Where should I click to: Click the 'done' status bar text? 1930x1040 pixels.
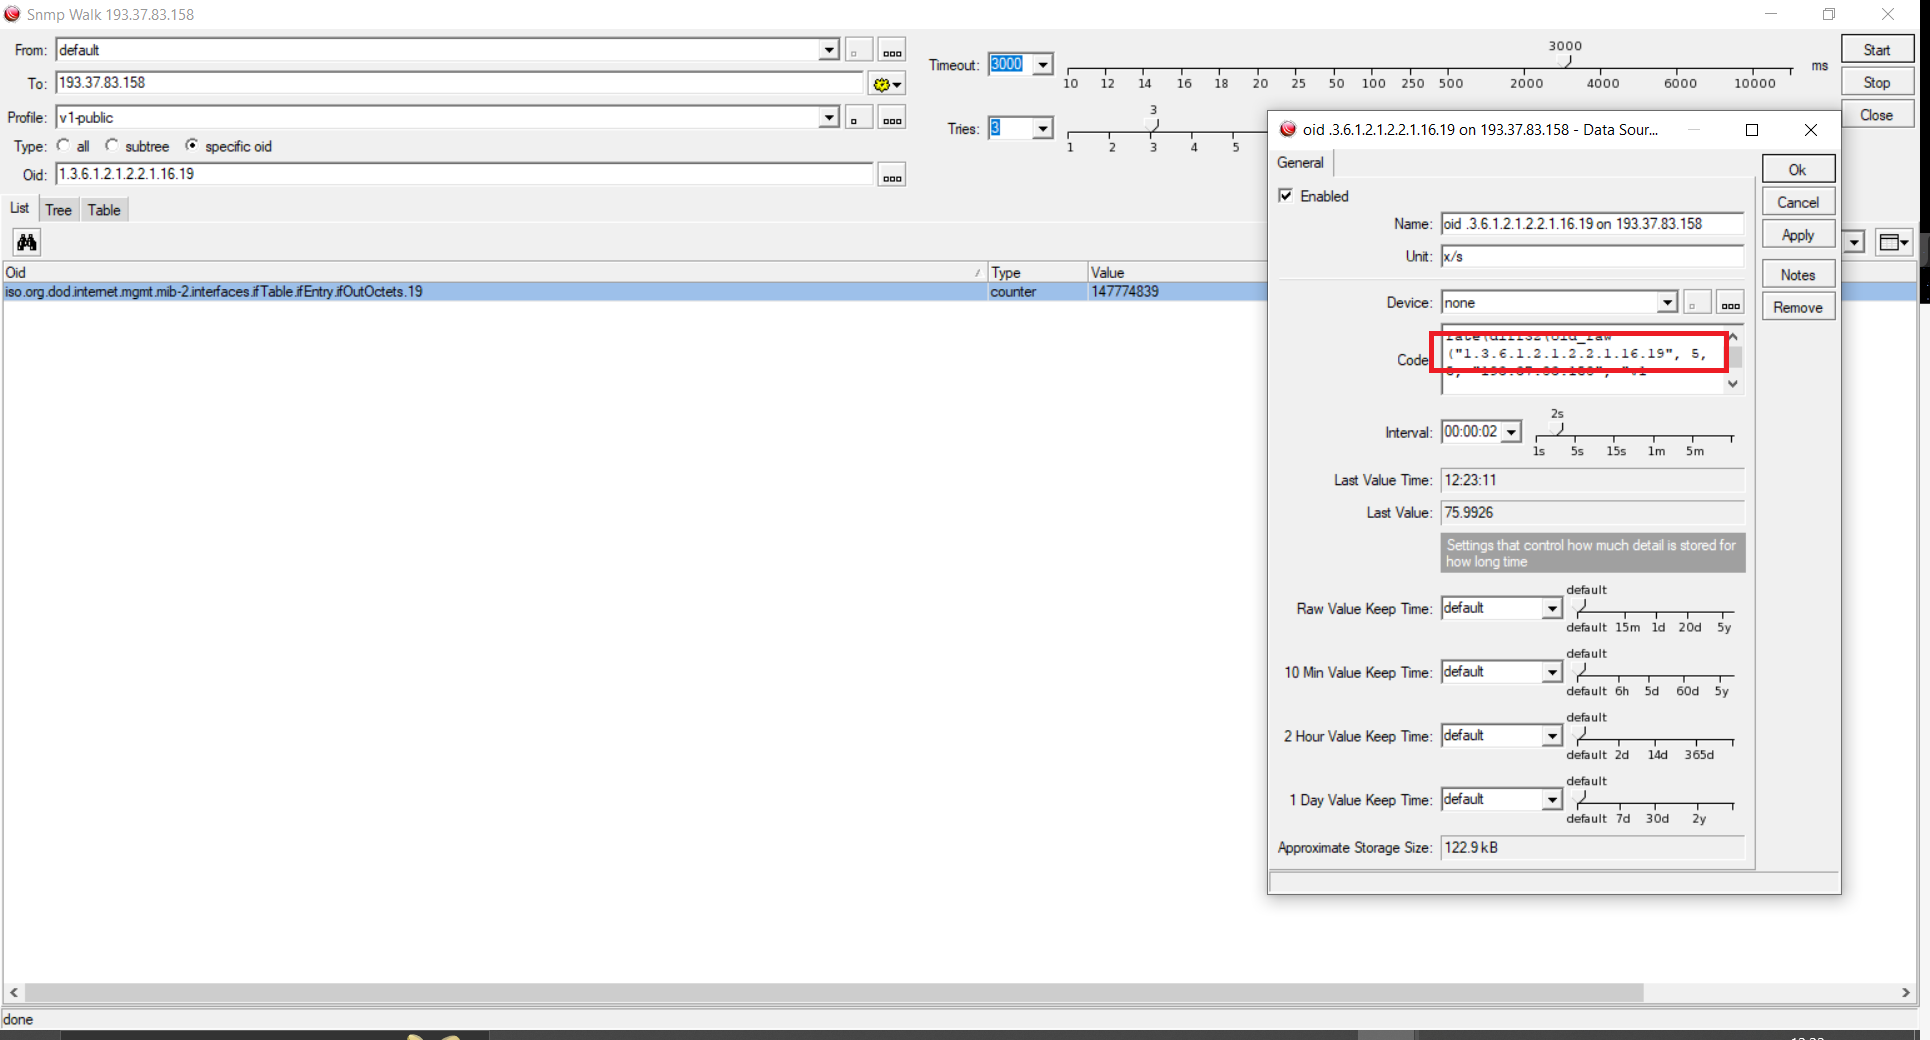pos(18,1020)
